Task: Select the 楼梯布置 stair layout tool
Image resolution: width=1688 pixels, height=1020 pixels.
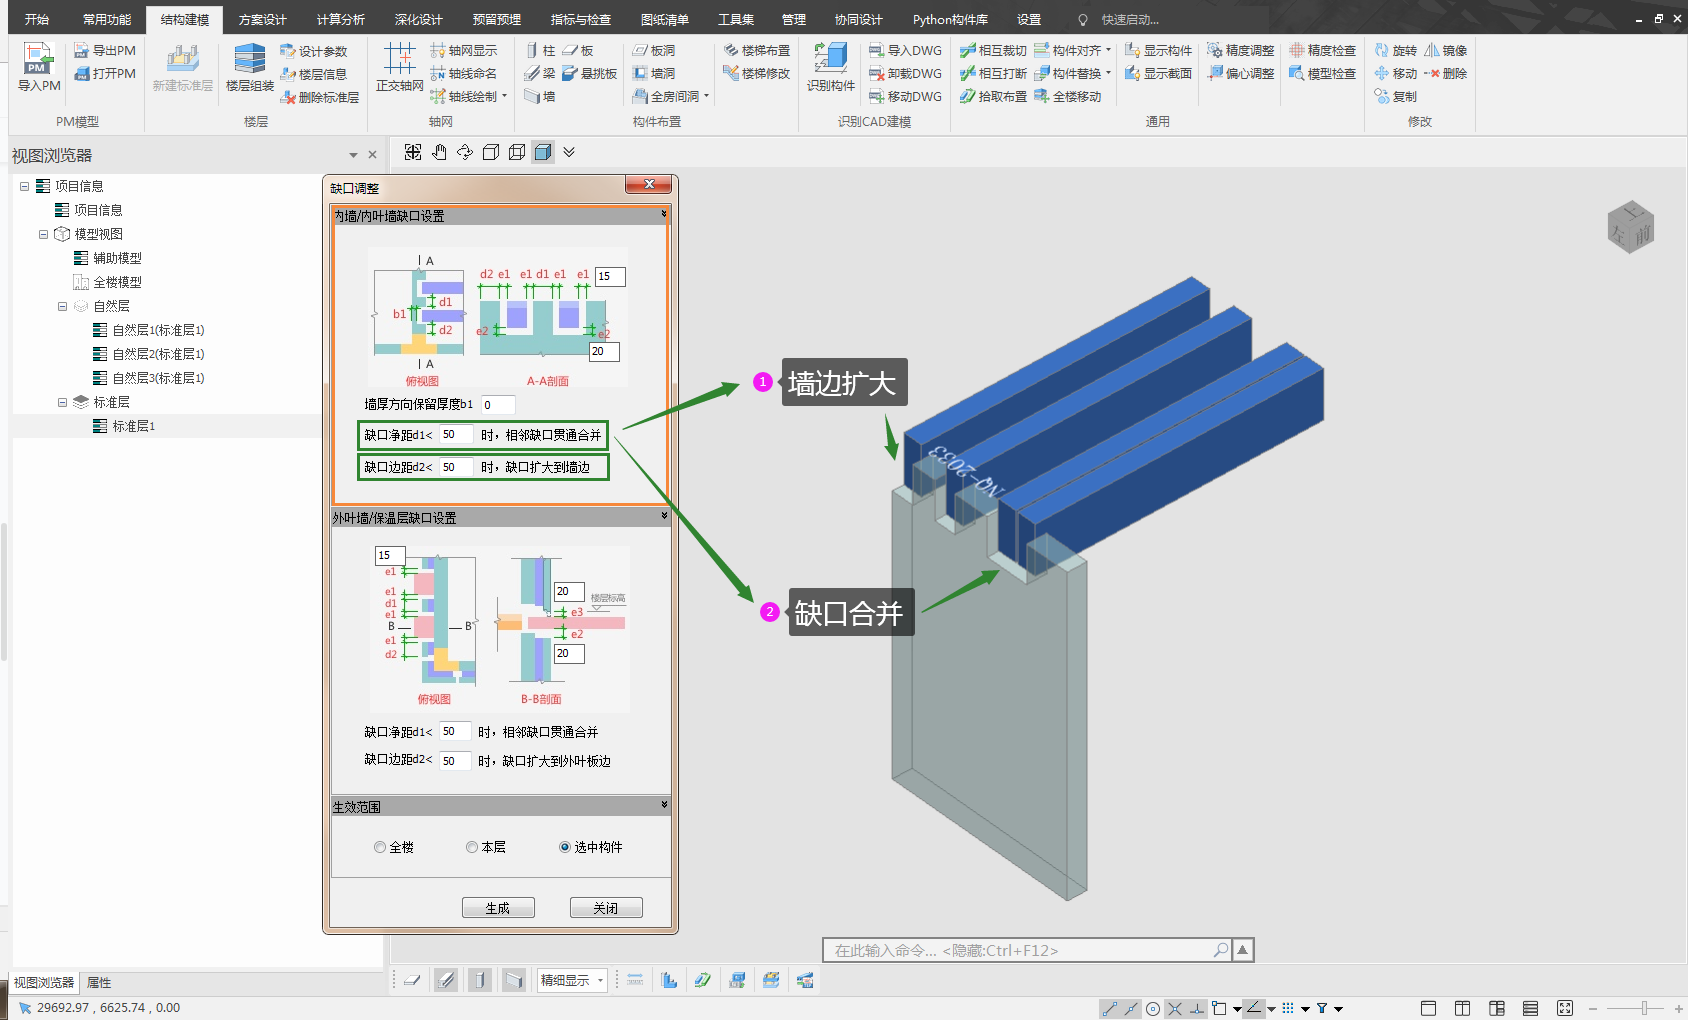Action: point(757,50)
